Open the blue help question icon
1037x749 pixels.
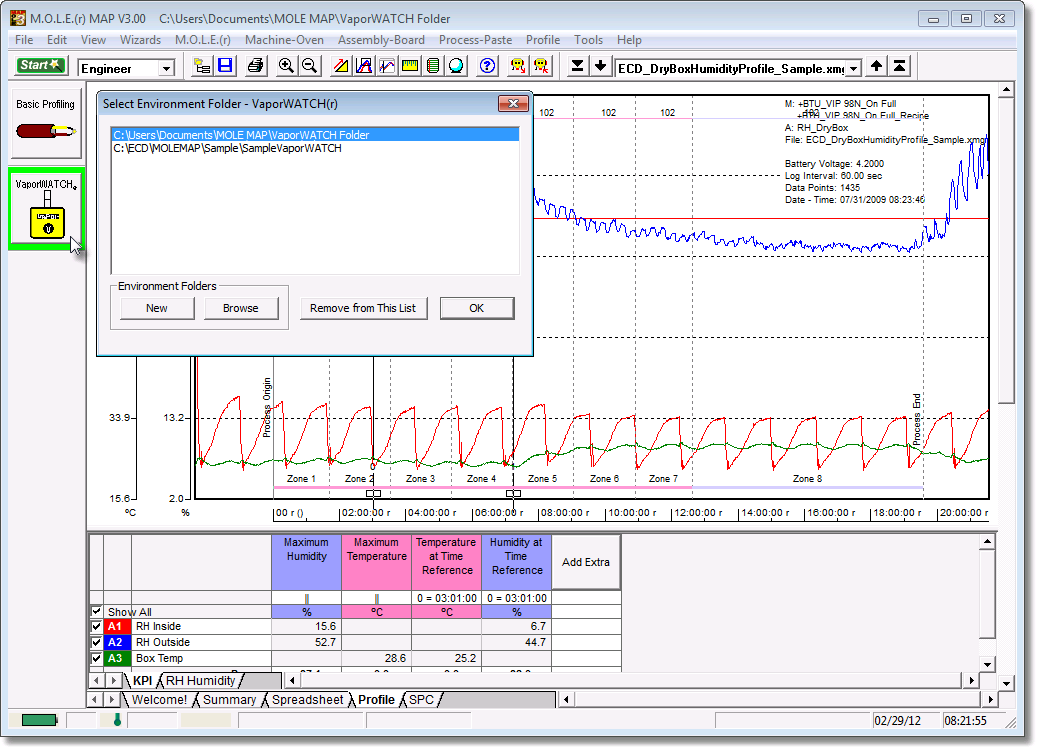(x=487, y=66)
